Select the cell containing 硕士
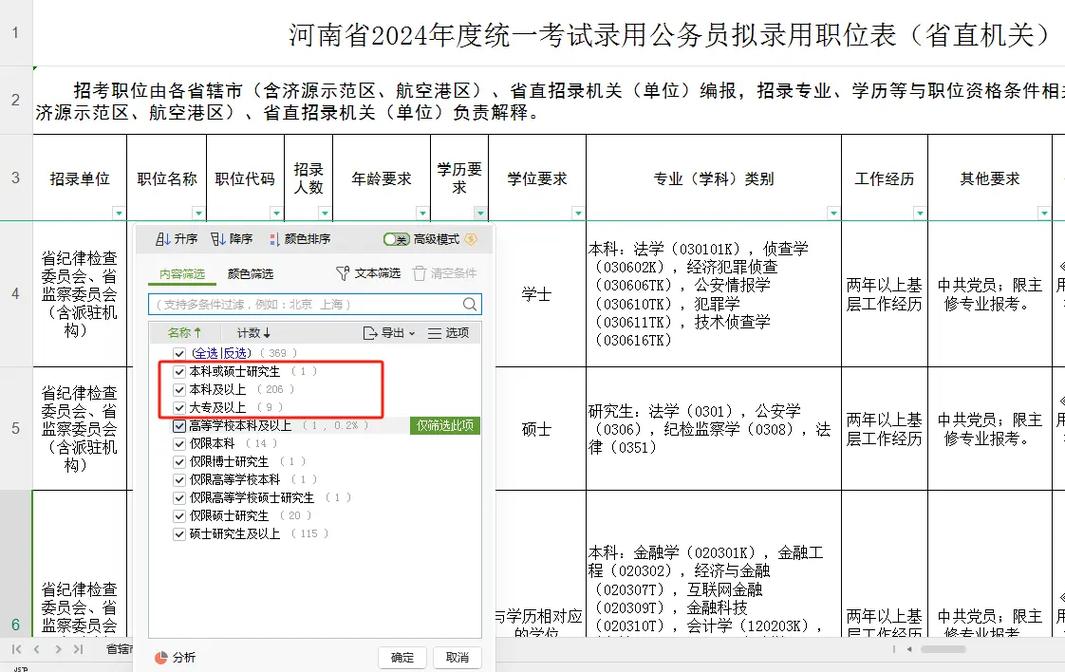Viewport: 1065px width, 672px height. tap(537, 429)
